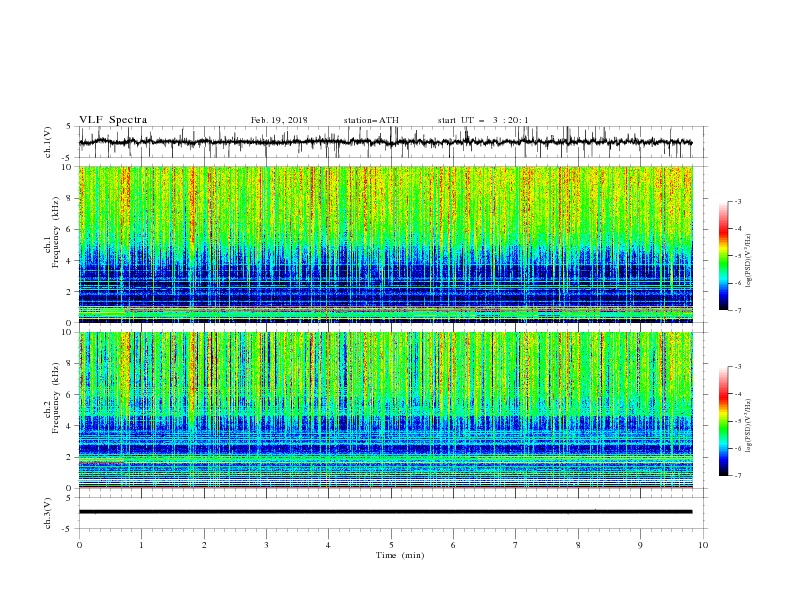Click the "VLF Spectra" plot title
Image resolution: width=792 pixels, height=612 pixels.
click(113, 120)
